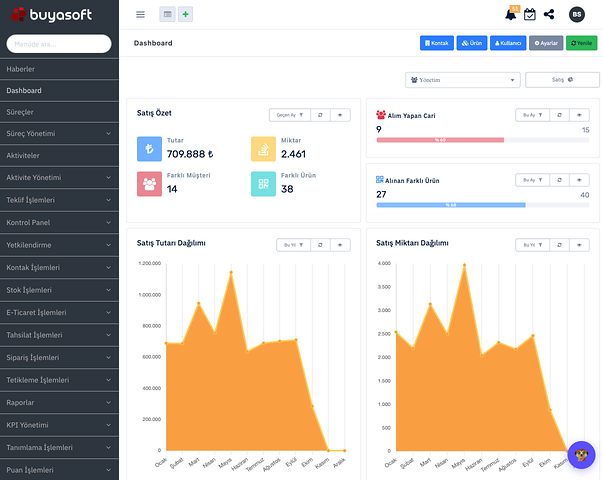Refresh the Alım Yapan Cari card
This screenshot has height=480, width=603.
point(559,115)
